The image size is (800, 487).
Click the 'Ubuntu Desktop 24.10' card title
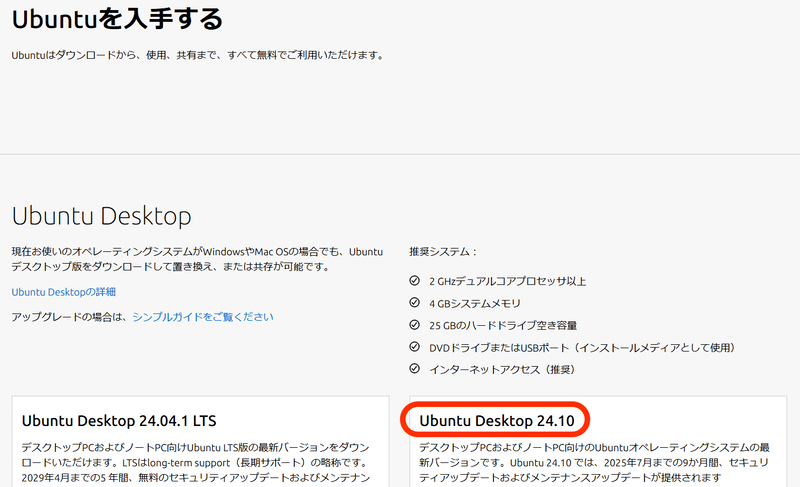pos(497,421)
